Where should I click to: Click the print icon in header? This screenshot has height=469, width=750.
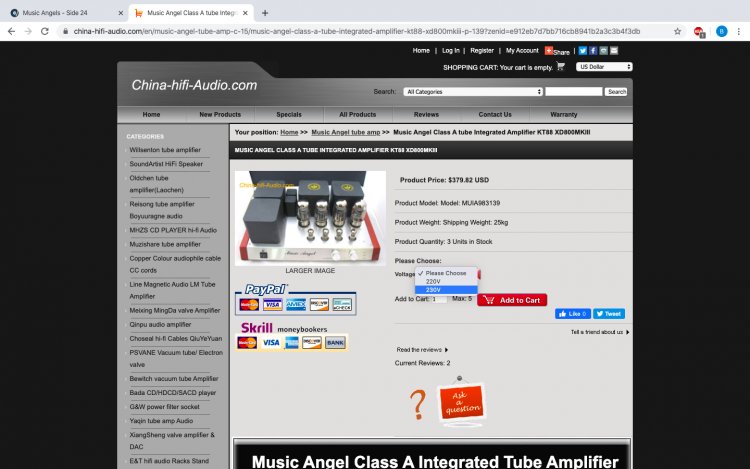[604, 50]
